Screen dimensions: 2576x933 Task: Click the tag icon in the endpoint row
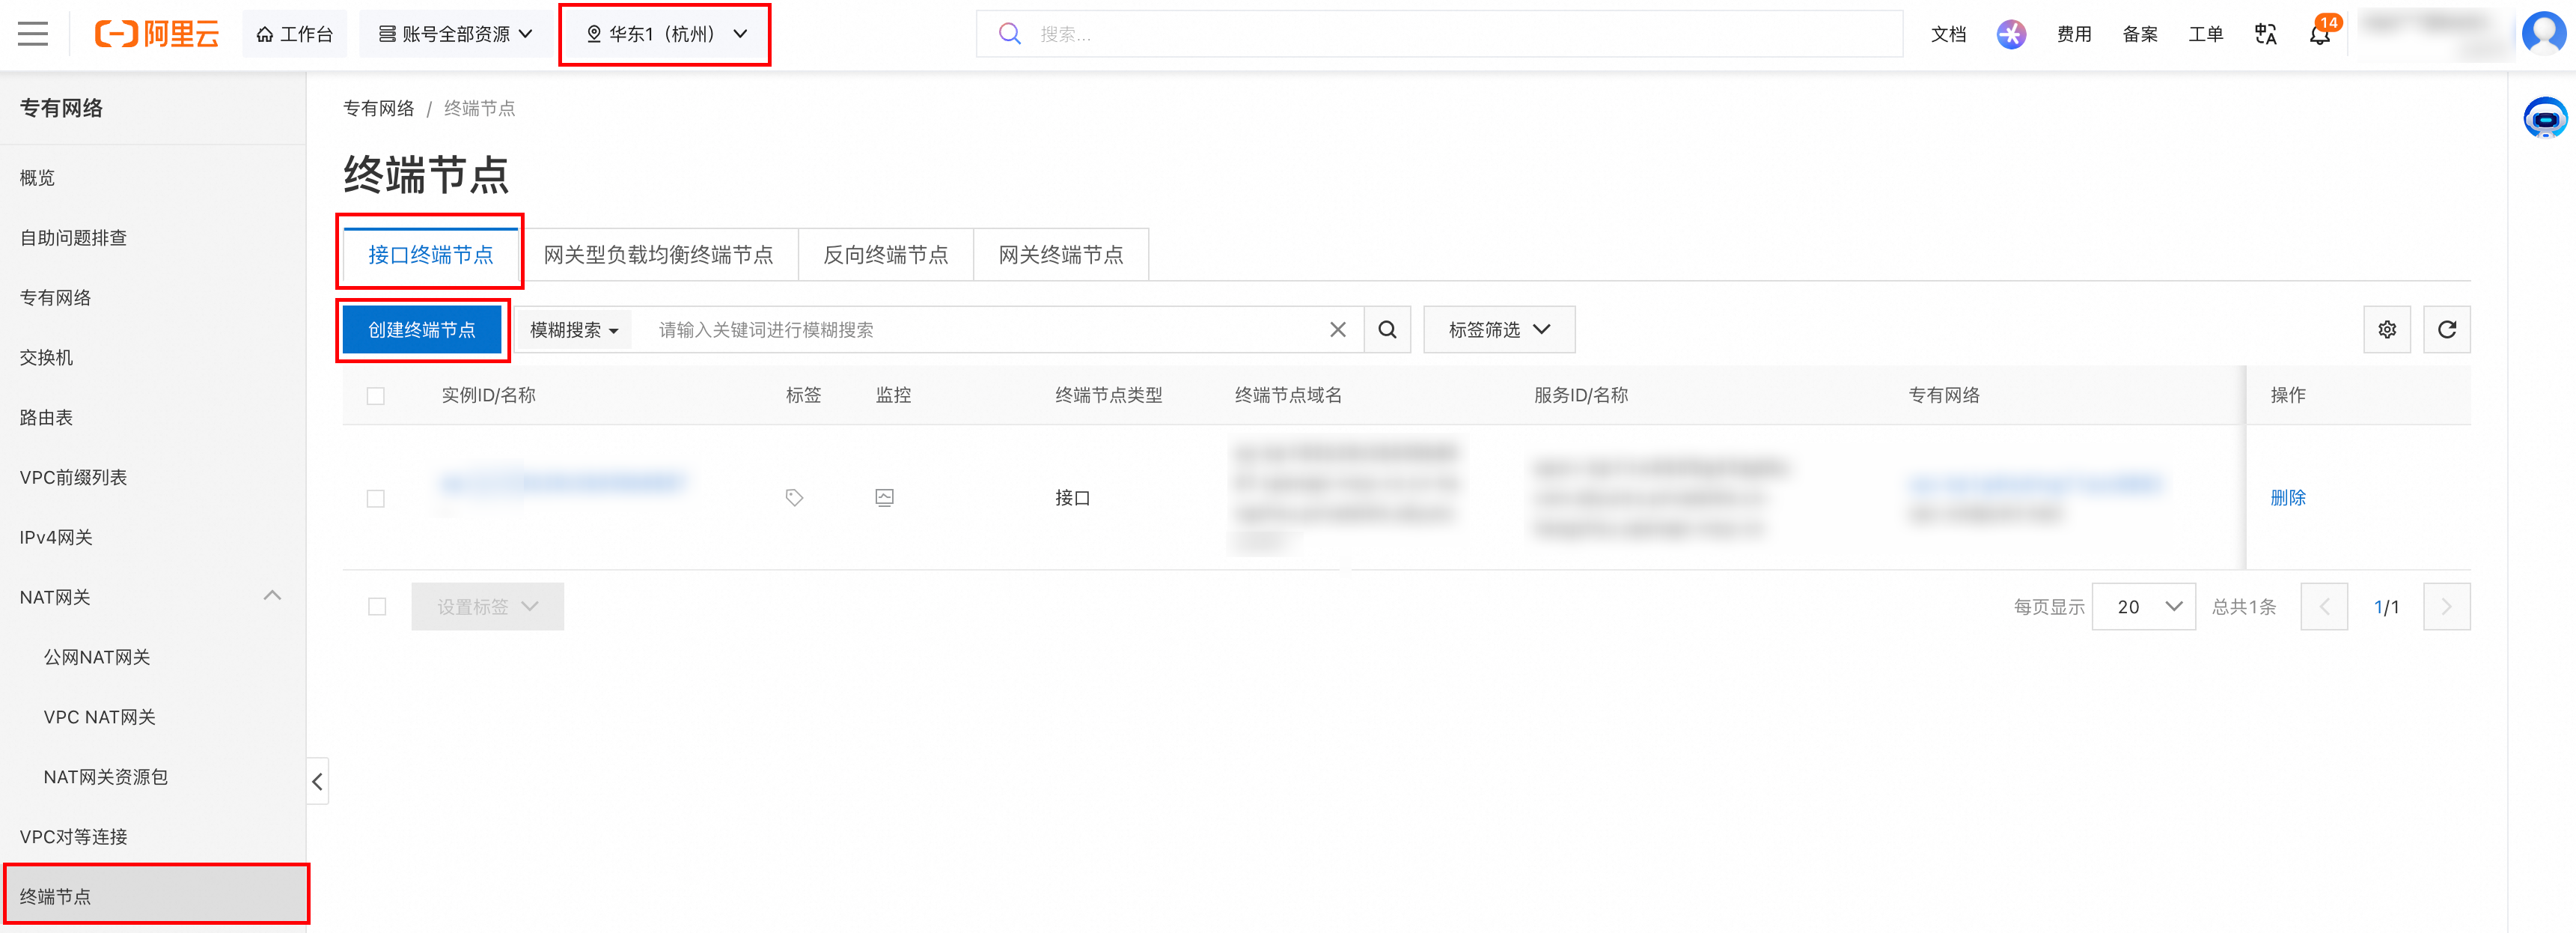(794, 498)
